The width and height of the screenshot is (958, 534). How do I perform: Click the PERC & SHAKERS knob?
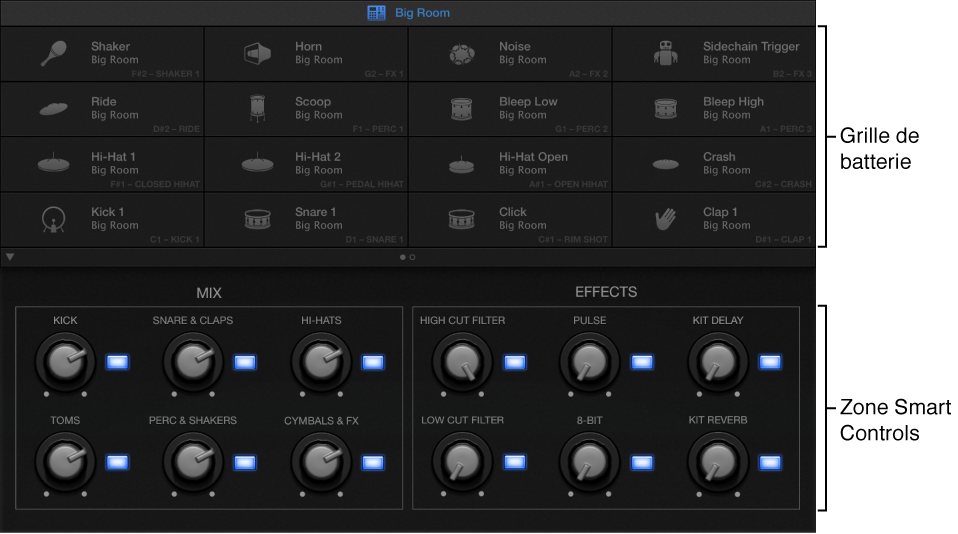[x=193, y=462]
